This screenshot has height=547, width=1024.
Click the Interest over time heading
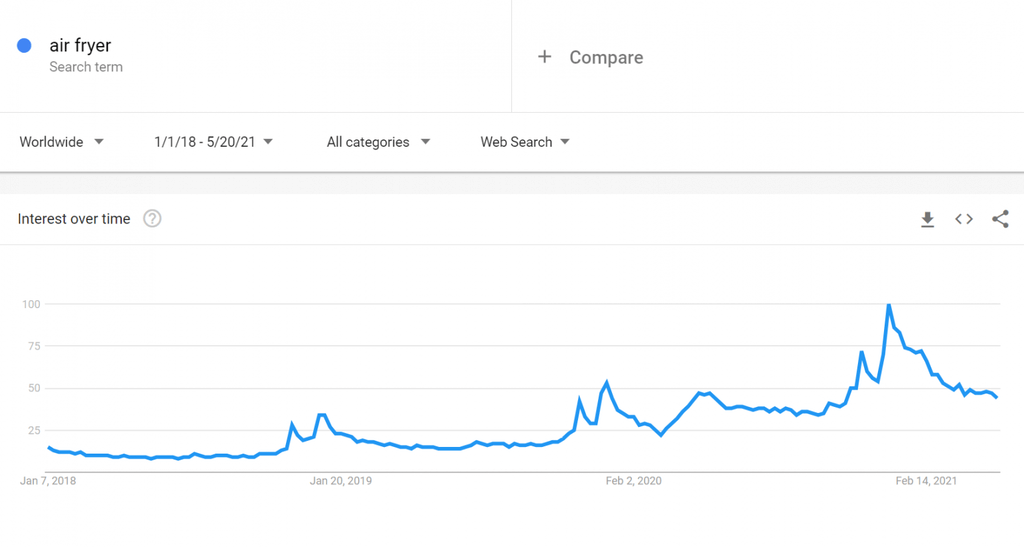[74, 219]
